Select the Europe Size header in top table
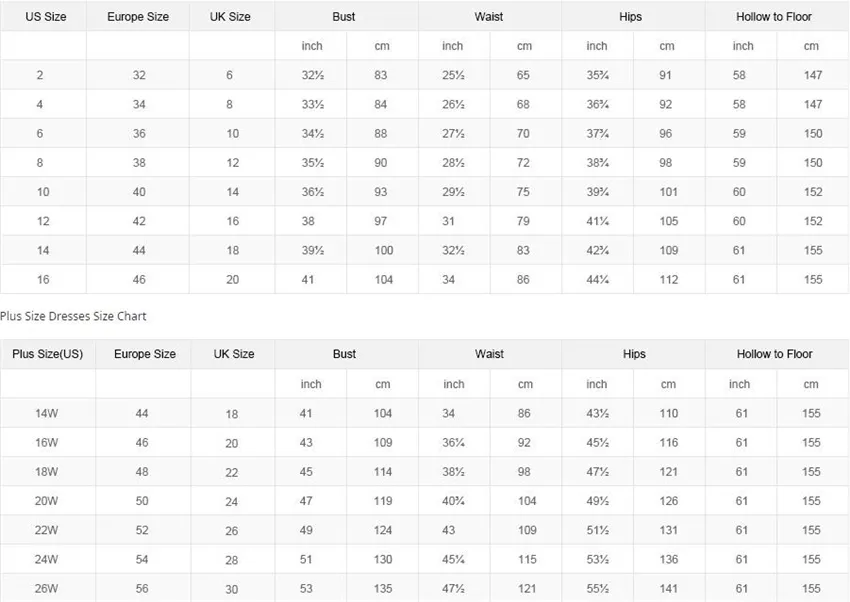850x602 pixels. point(138,17)
